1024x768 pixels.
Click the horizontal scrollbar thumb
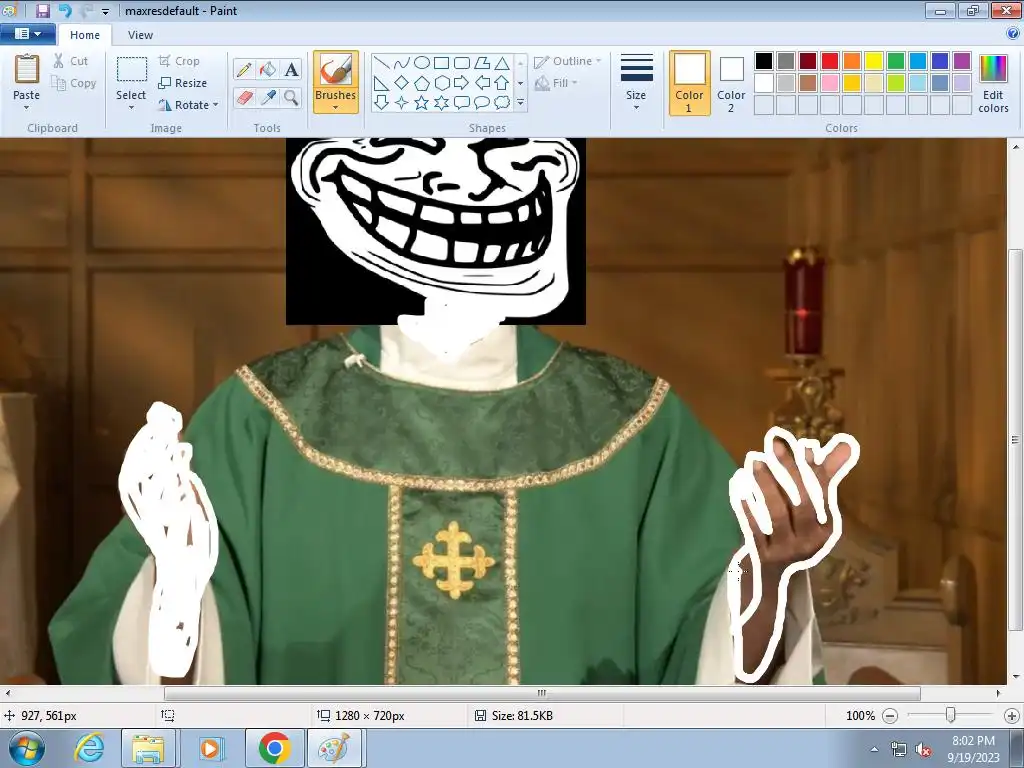tap(542, 693)
